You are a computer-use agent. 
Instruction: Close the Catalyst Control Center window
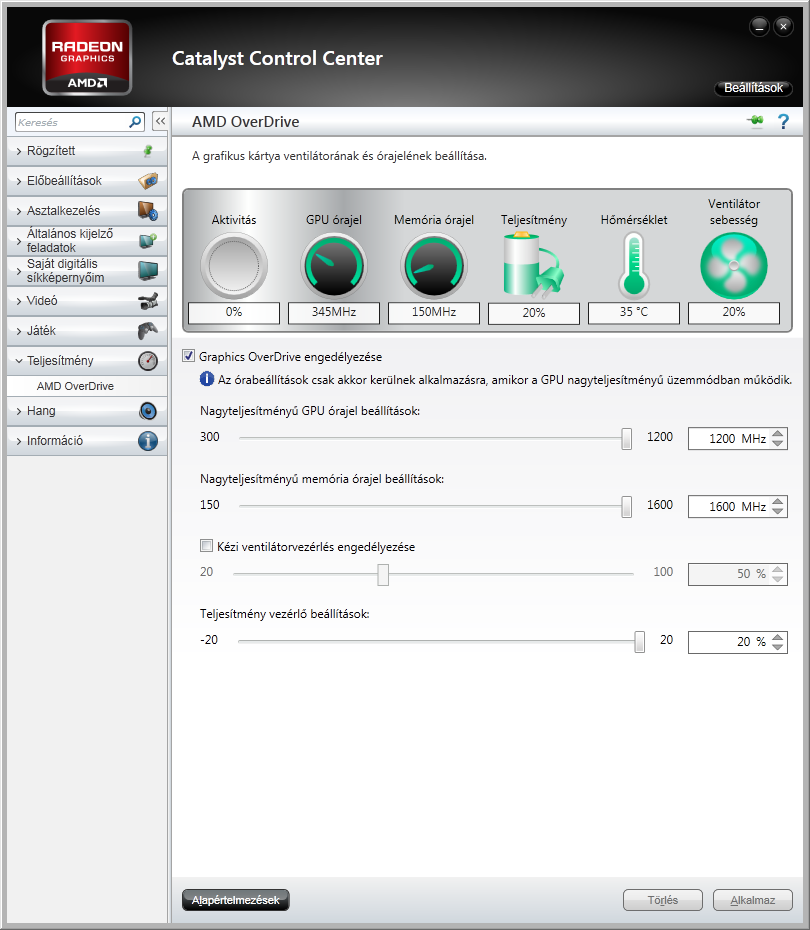[x=783, y=27]
